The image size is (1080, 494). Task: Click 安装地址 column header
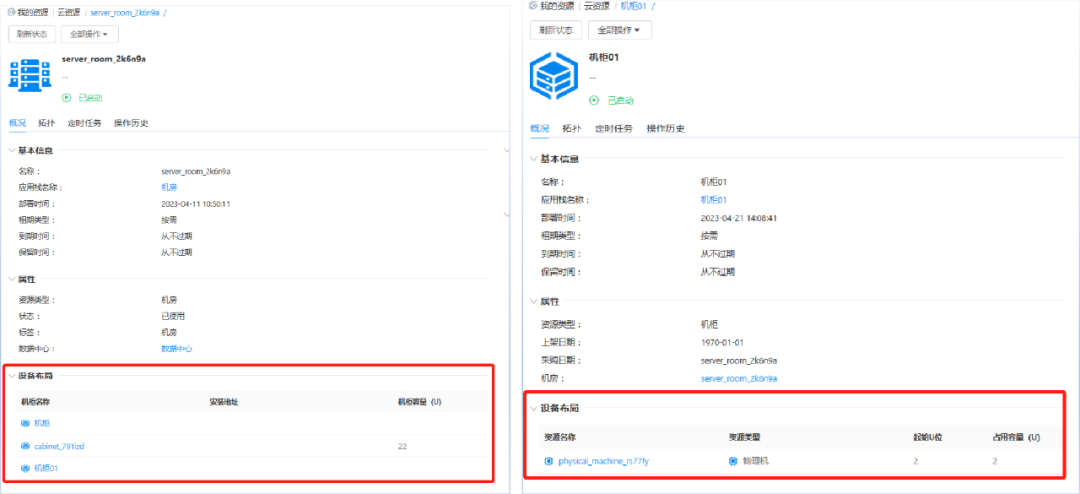224,401
